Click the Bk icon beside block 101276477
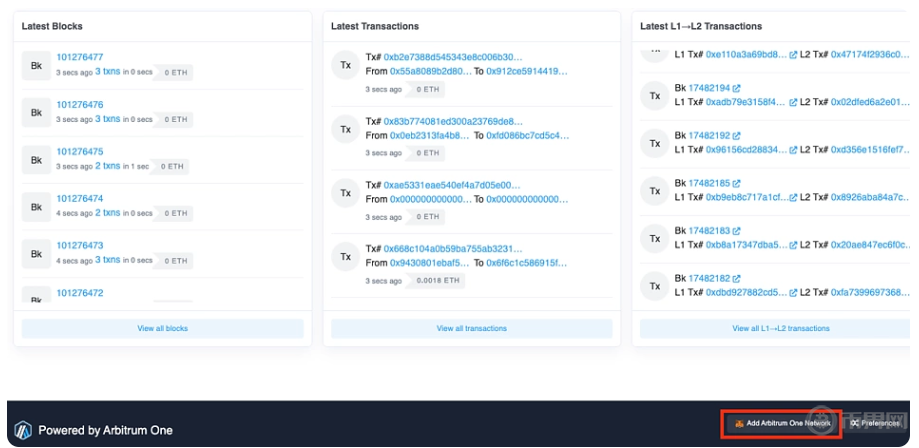 point(36,65)
